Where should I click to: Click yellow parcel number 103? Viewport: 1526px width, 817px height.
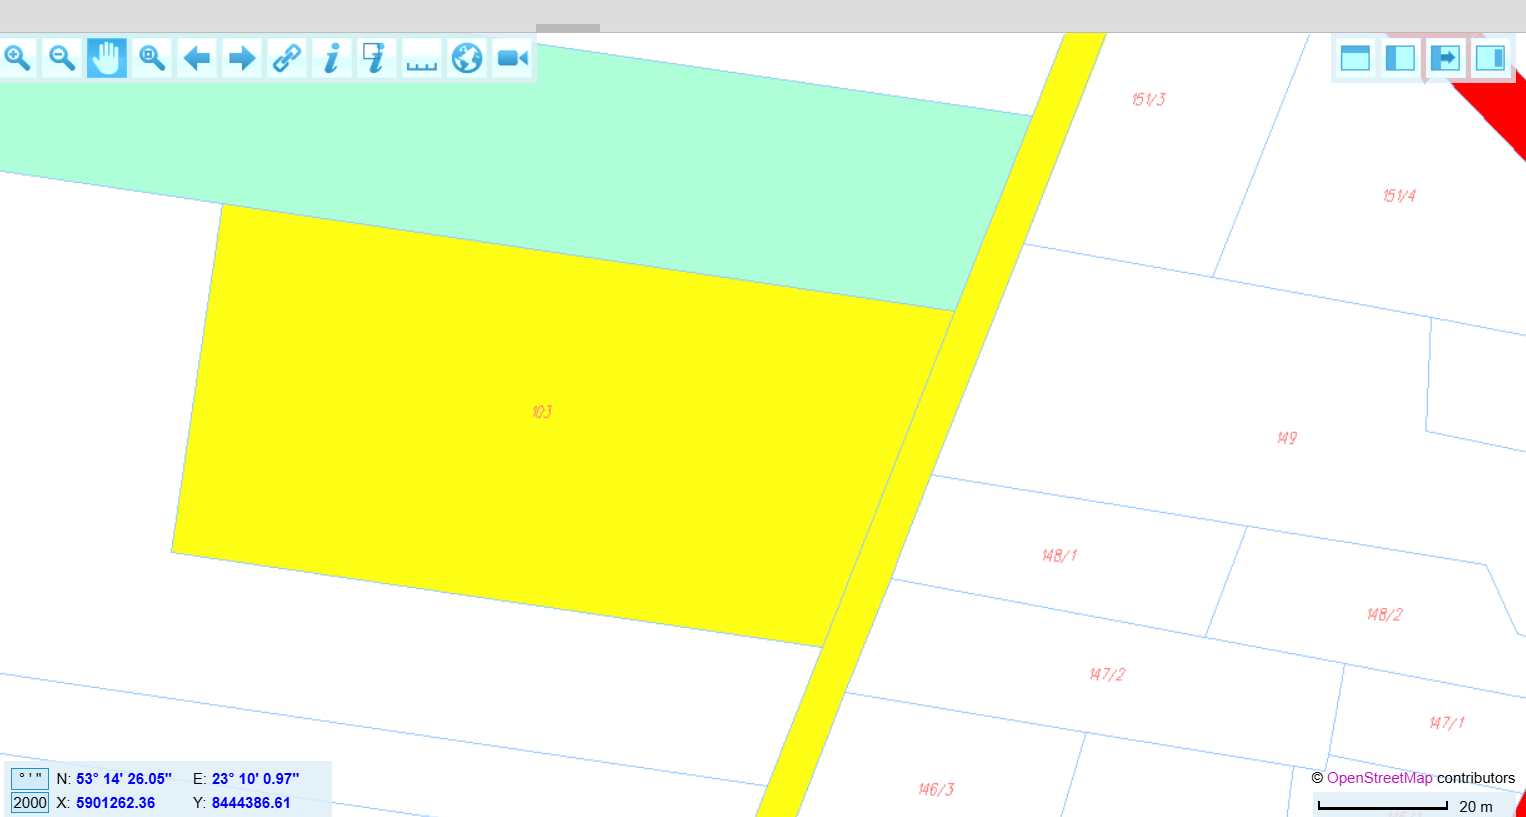click(542, 412)
